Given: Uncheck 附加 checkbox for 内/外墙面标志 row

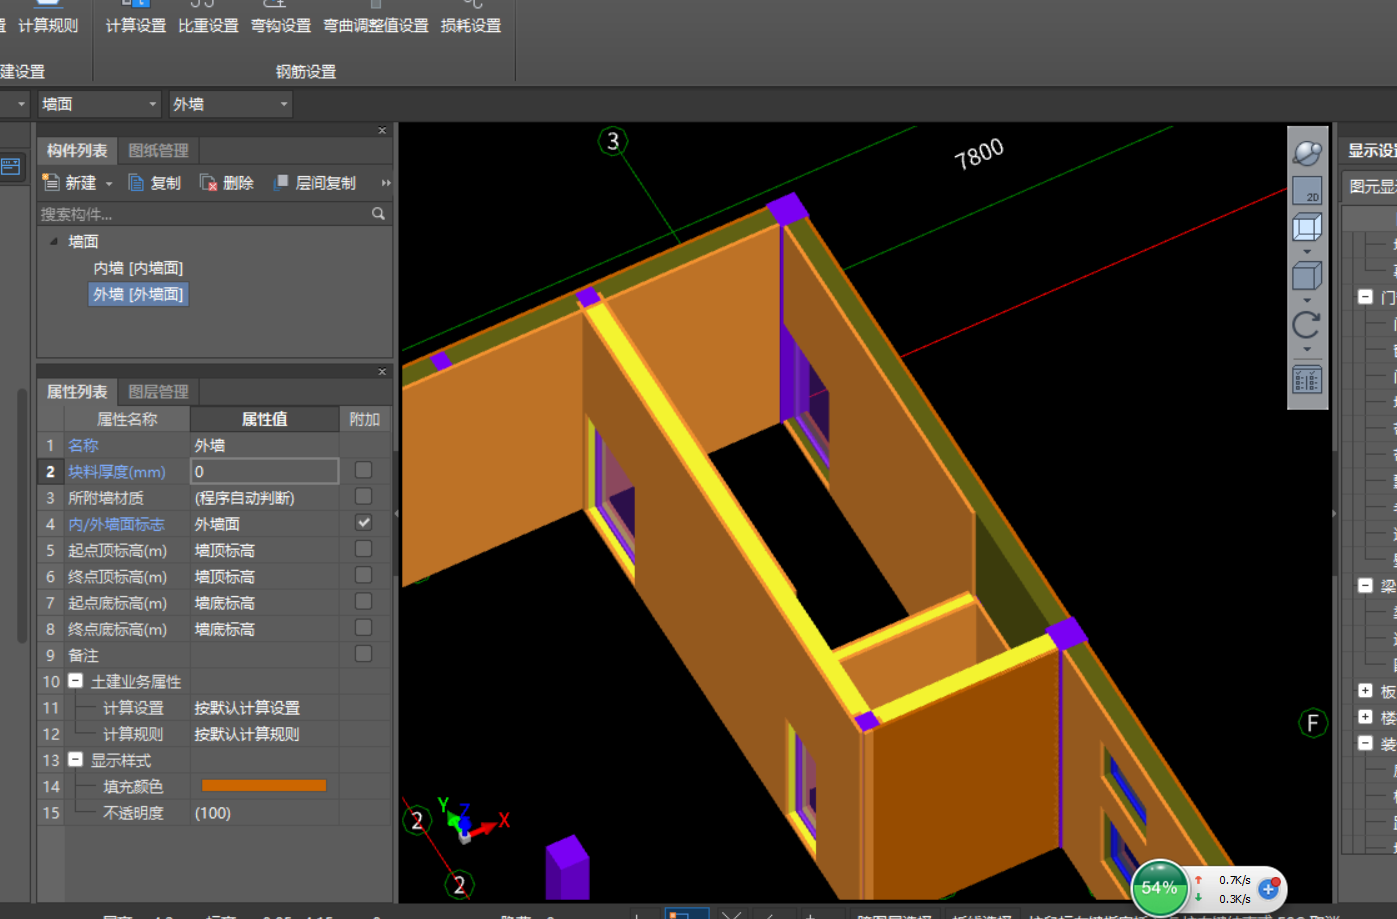Looking at the screenshot, I should coord(363,522).
